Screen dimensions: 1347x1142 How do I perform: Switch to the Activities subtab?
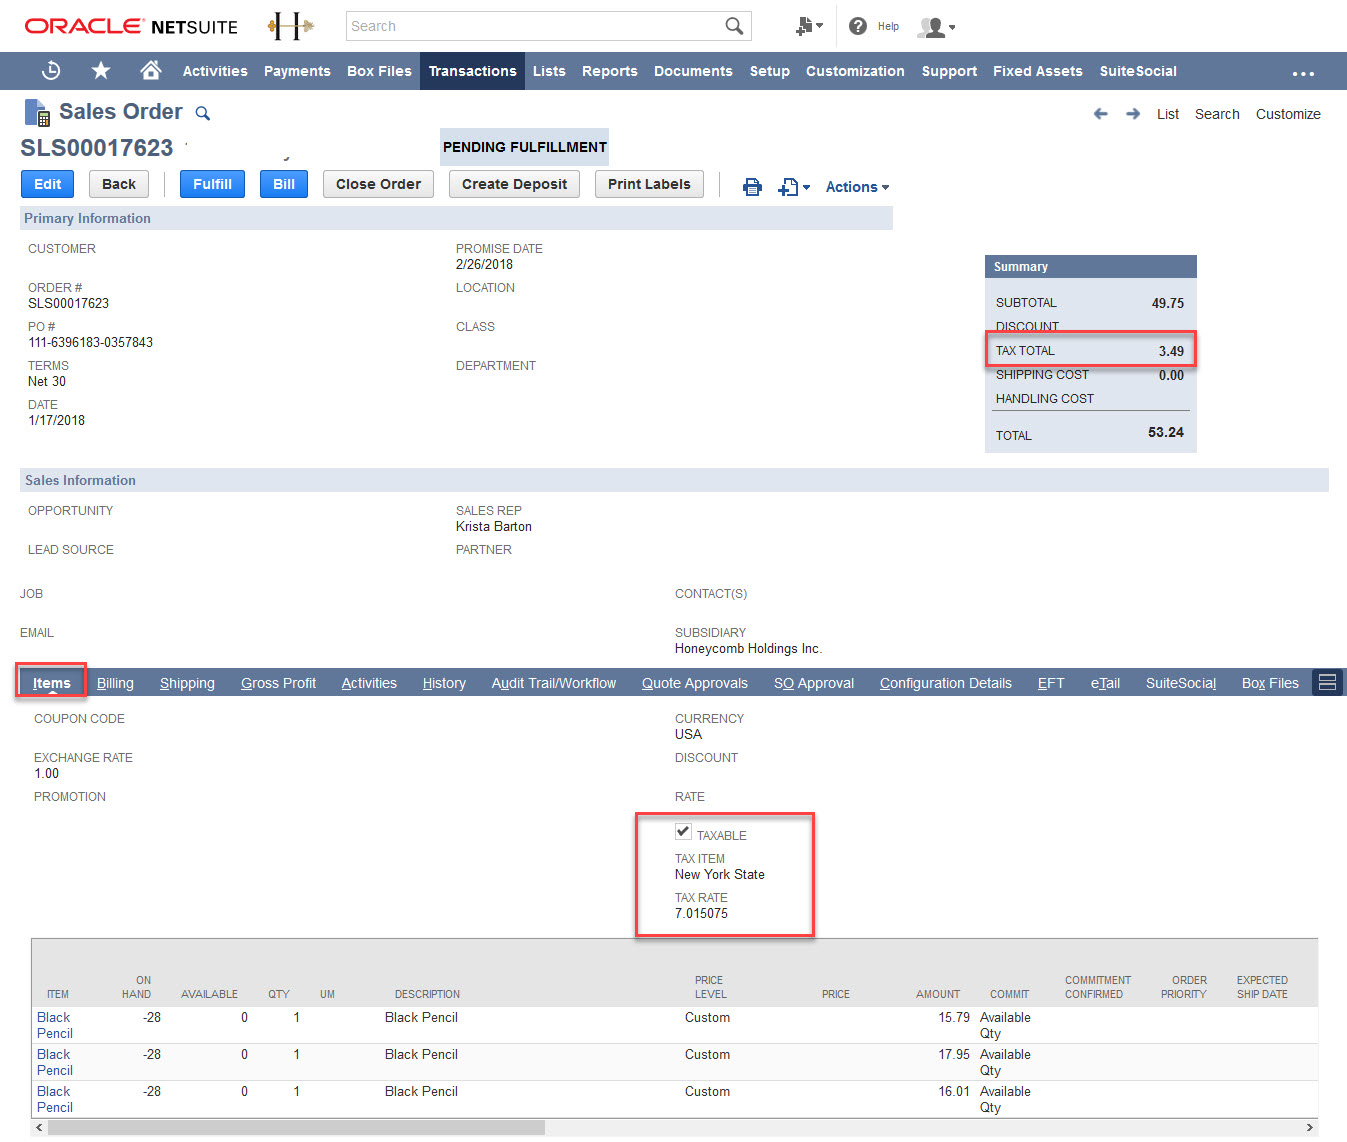coord(369,683)
